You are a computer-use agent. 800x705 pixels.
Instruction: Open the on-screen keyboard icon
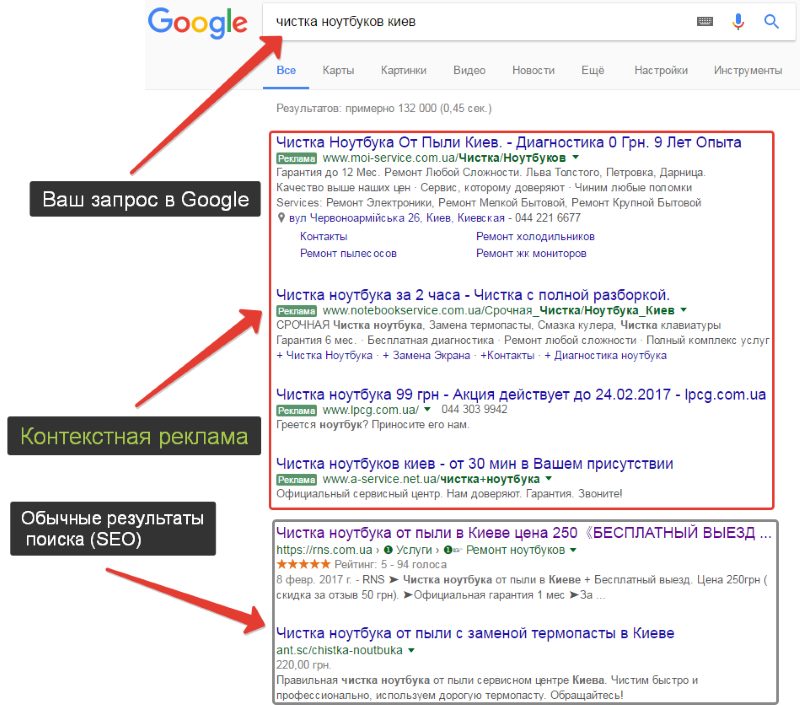[x=705, y=21]
